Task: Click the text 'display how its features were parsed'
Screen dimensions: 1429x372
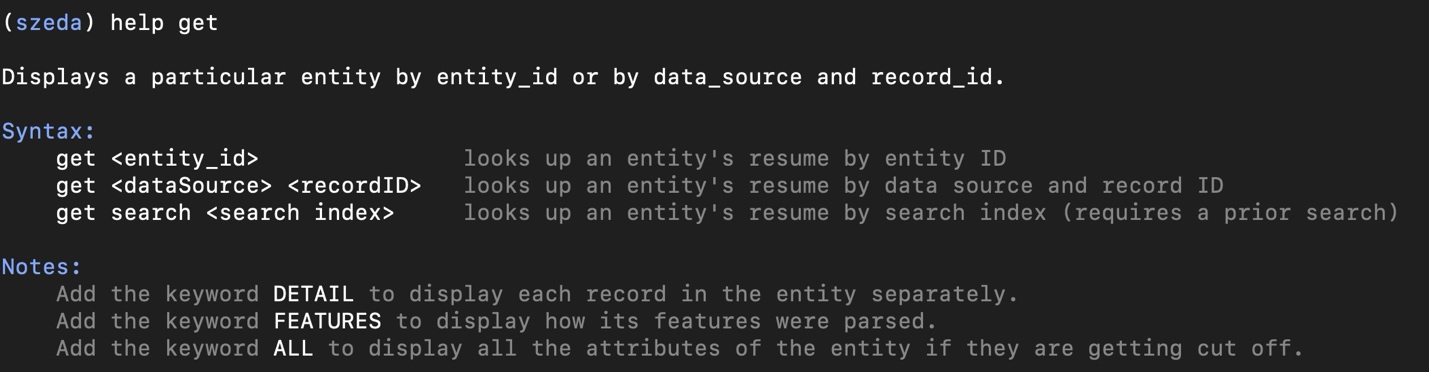Action: 680,321
